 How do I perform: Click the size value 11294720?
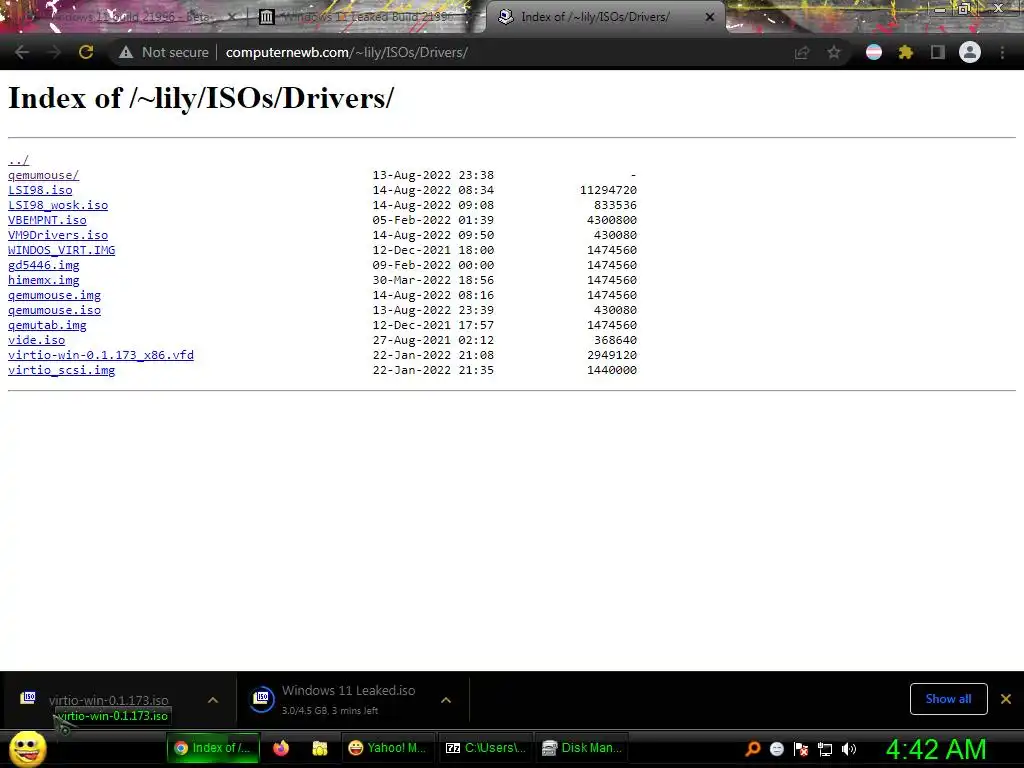(x=608, y=190)
